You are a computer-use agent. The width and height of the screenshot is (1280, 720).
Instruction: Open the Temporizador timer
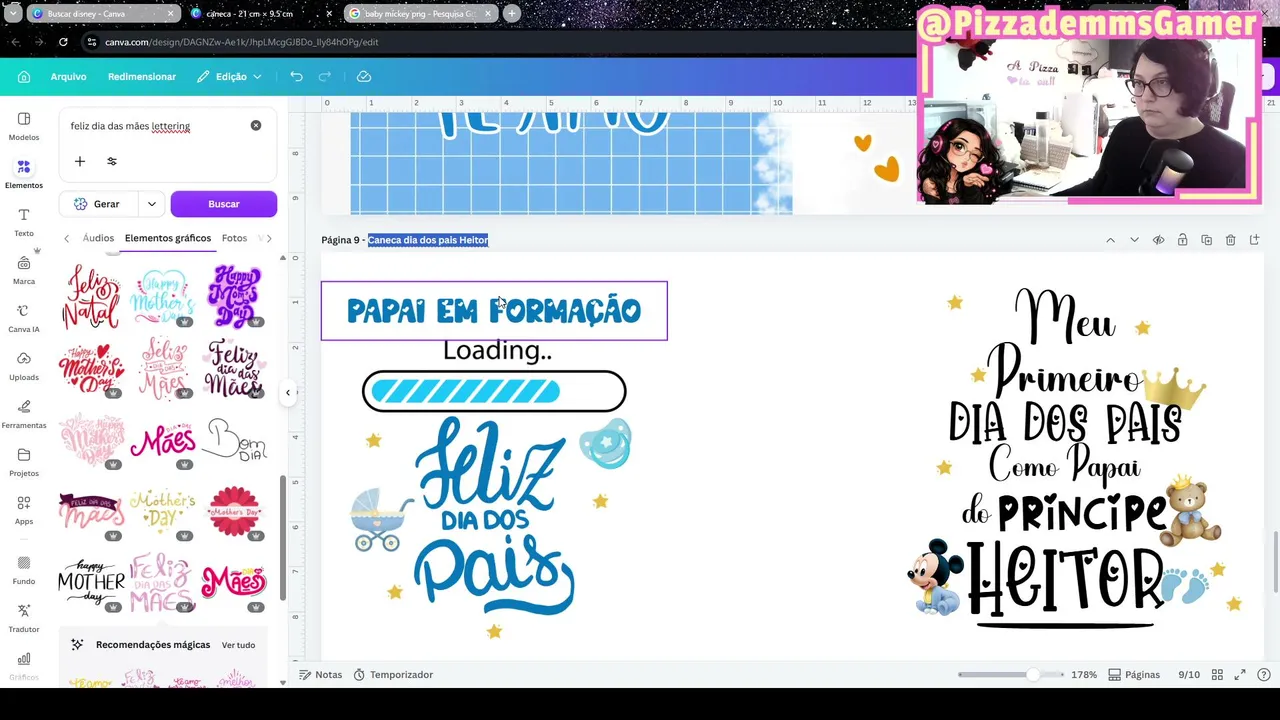coord(393,675)
